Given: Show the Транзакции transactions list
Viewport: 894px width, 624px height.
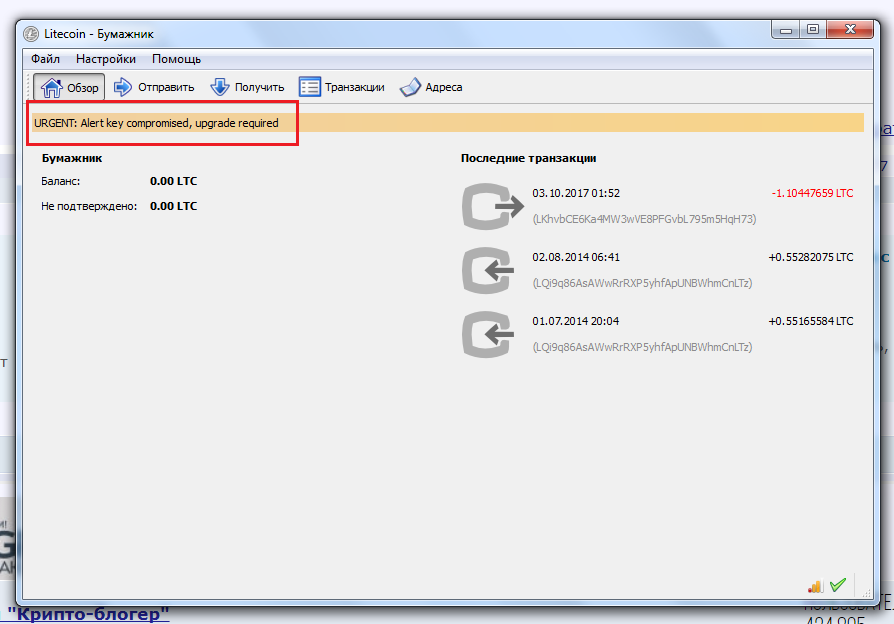Looking at the screenshot, I should 342,87.
